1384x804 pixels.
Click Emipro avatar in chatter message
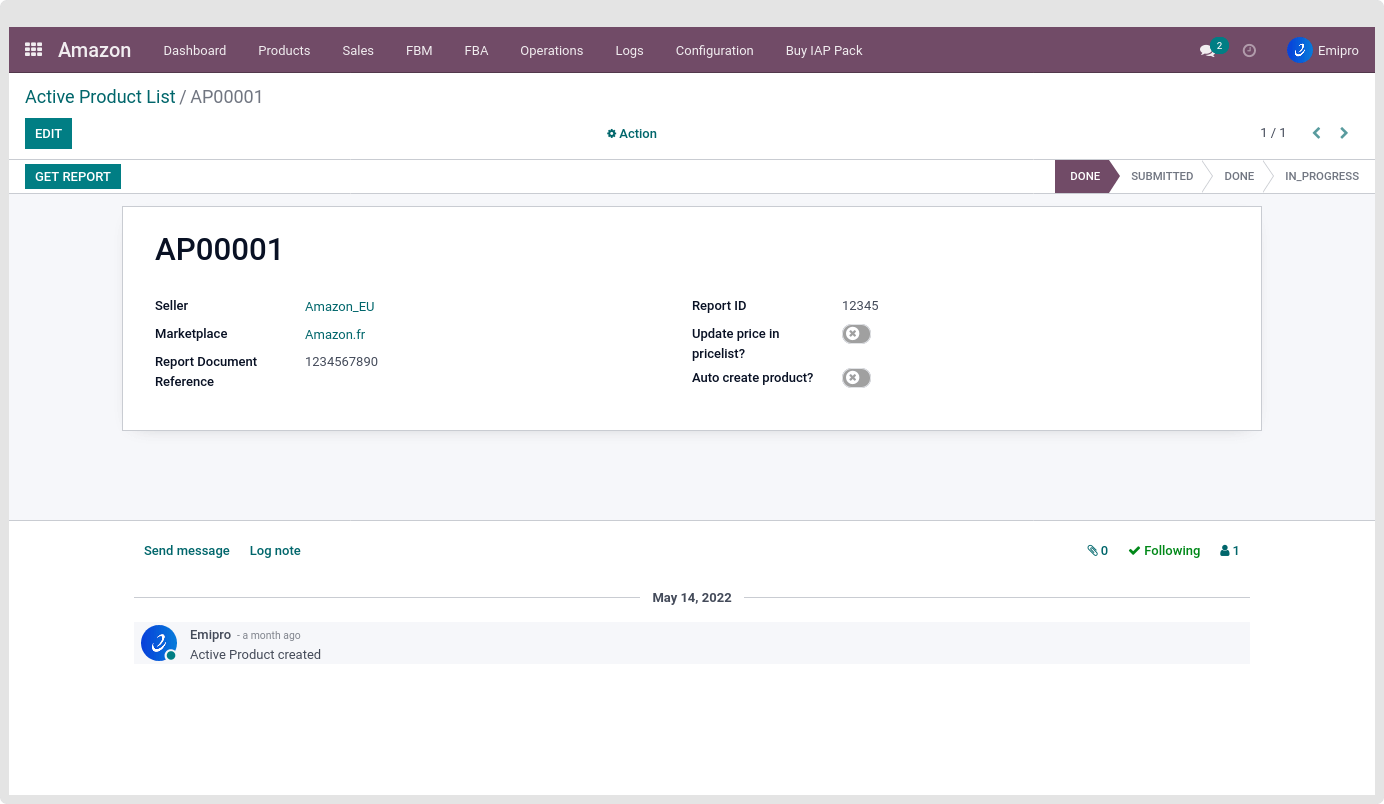pyautogui.click(x=159, y=643)
